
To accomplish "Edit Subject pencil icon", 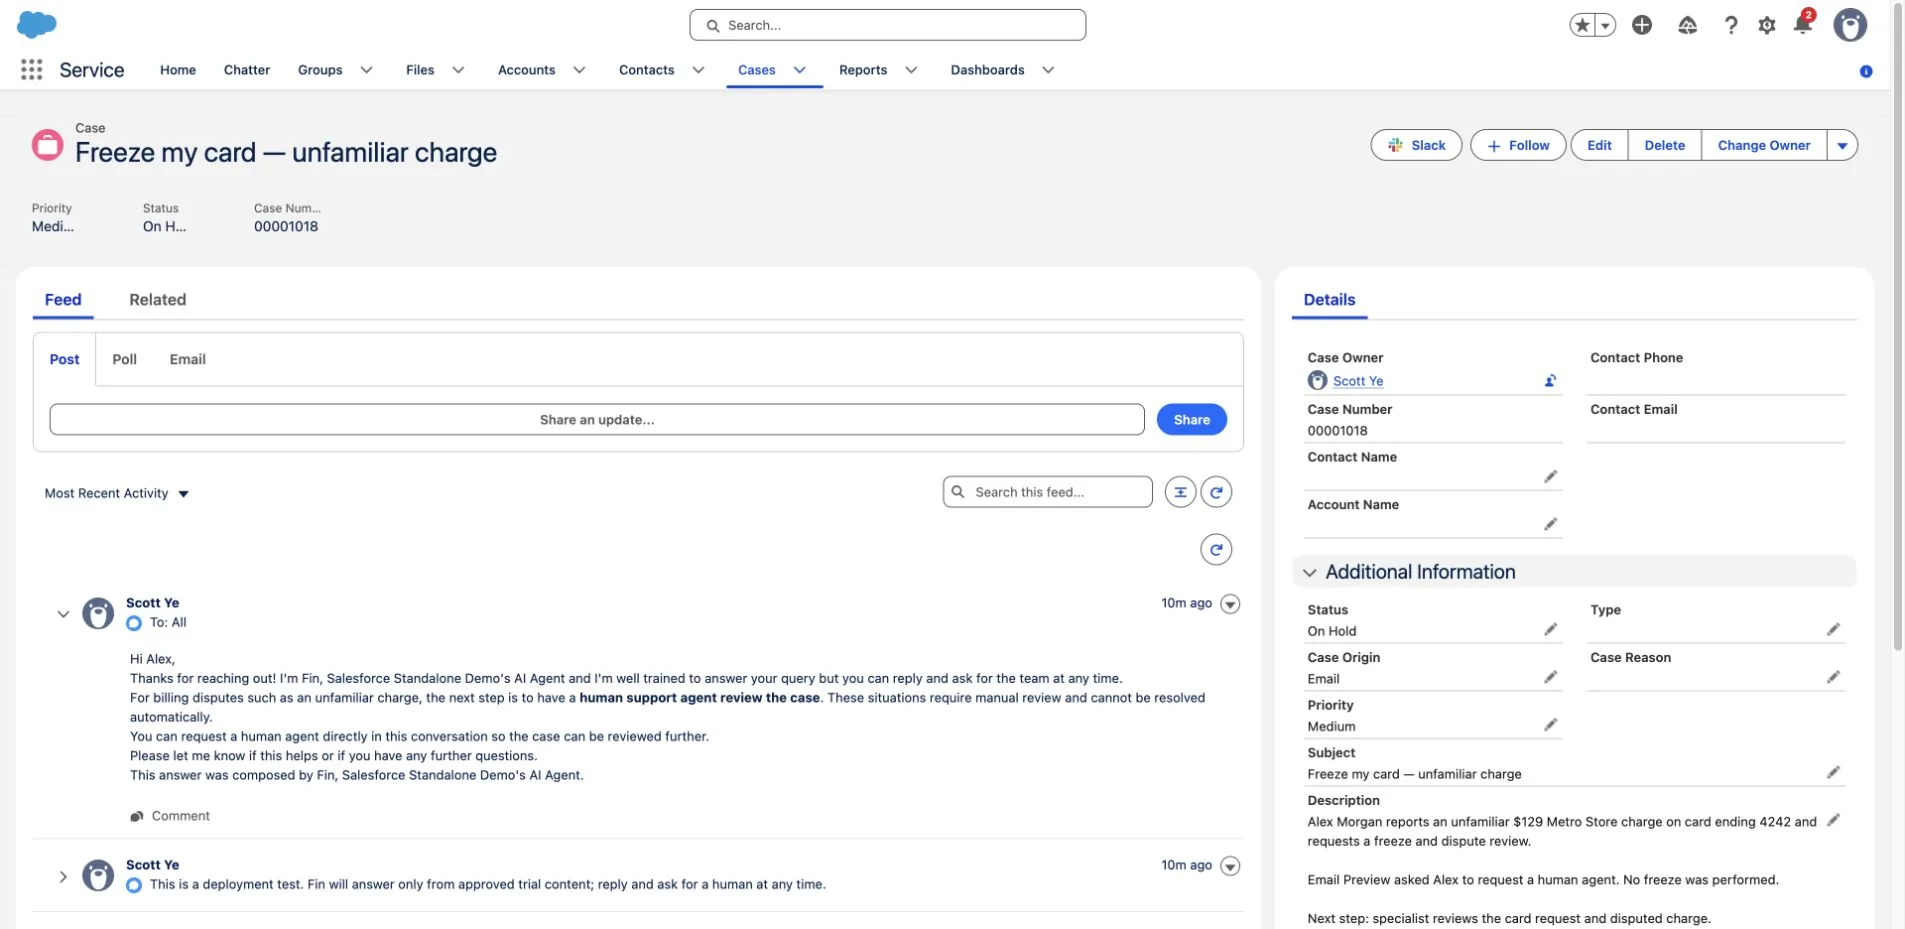I will (x=1833, y=772).
